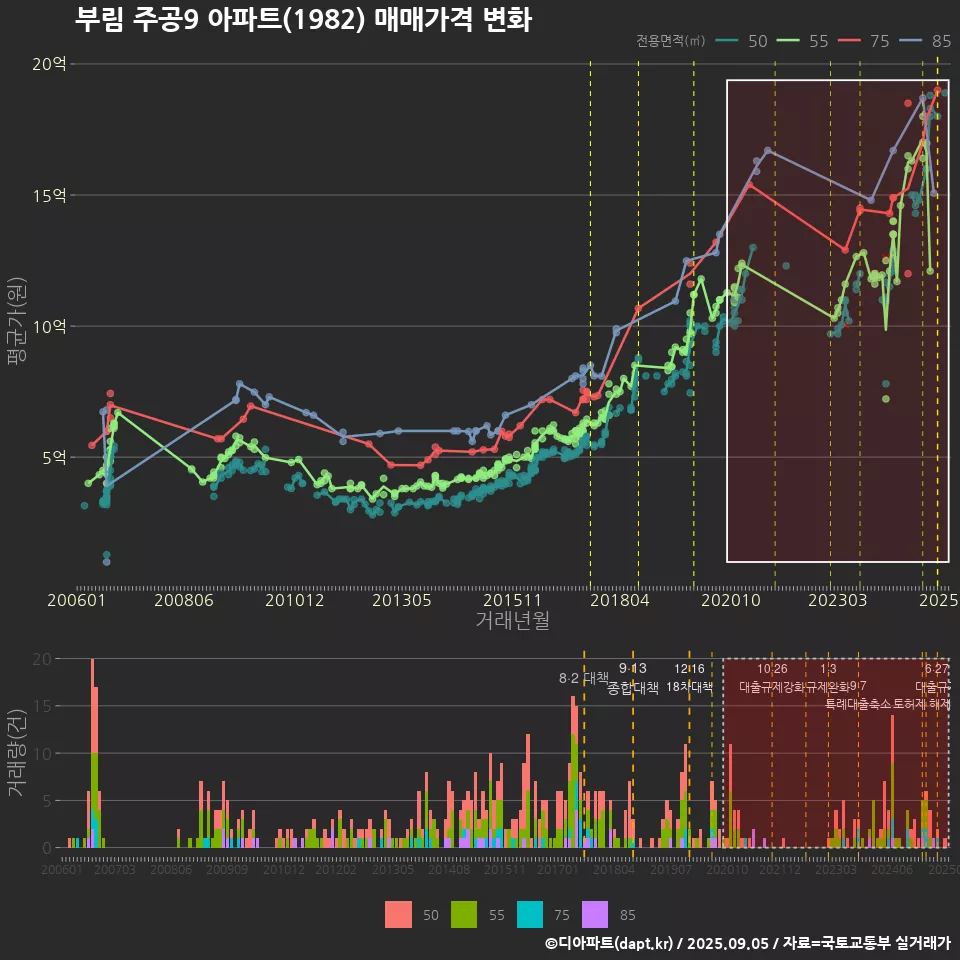Select the purple 85 swatch in bottom legend
960x960 pixels.
596,914
